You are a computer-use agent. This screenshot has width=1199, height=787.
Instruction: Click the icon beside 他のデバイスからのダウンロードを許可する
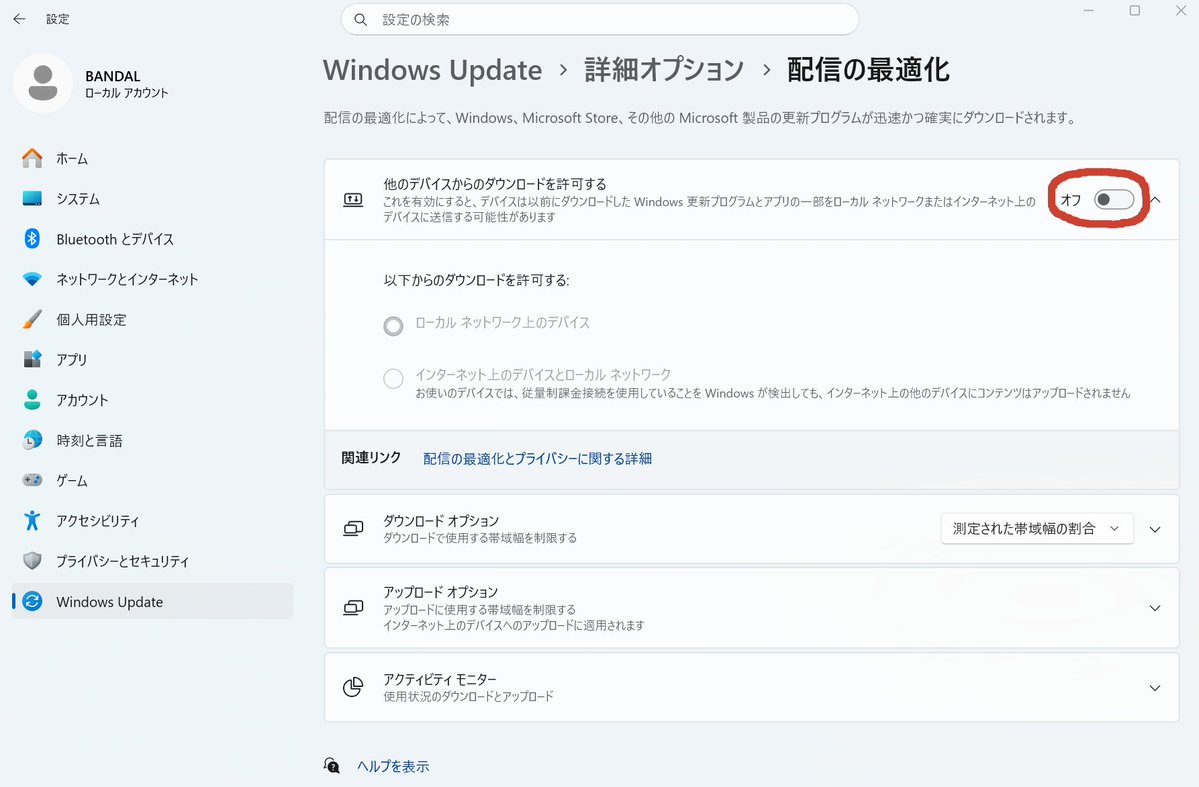[353, 200]
